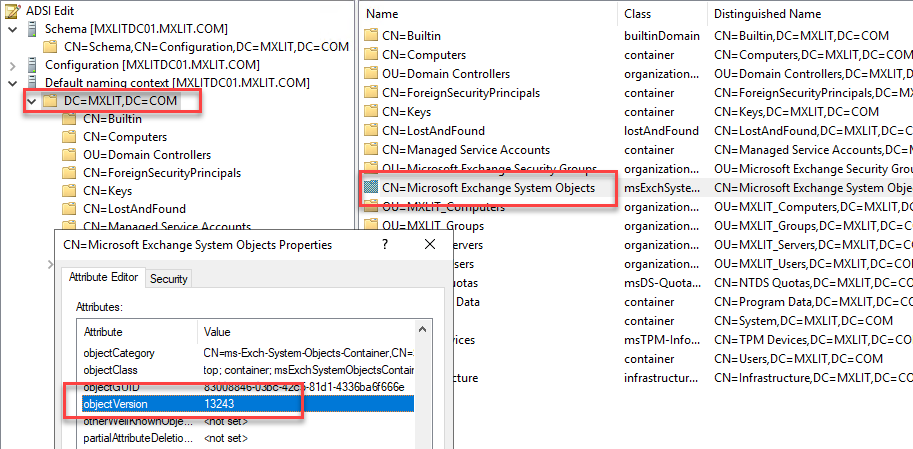Click the ADSI Edit root icon
The height and width of the screenshot is (449, 913).
click(x=12, y=11)
